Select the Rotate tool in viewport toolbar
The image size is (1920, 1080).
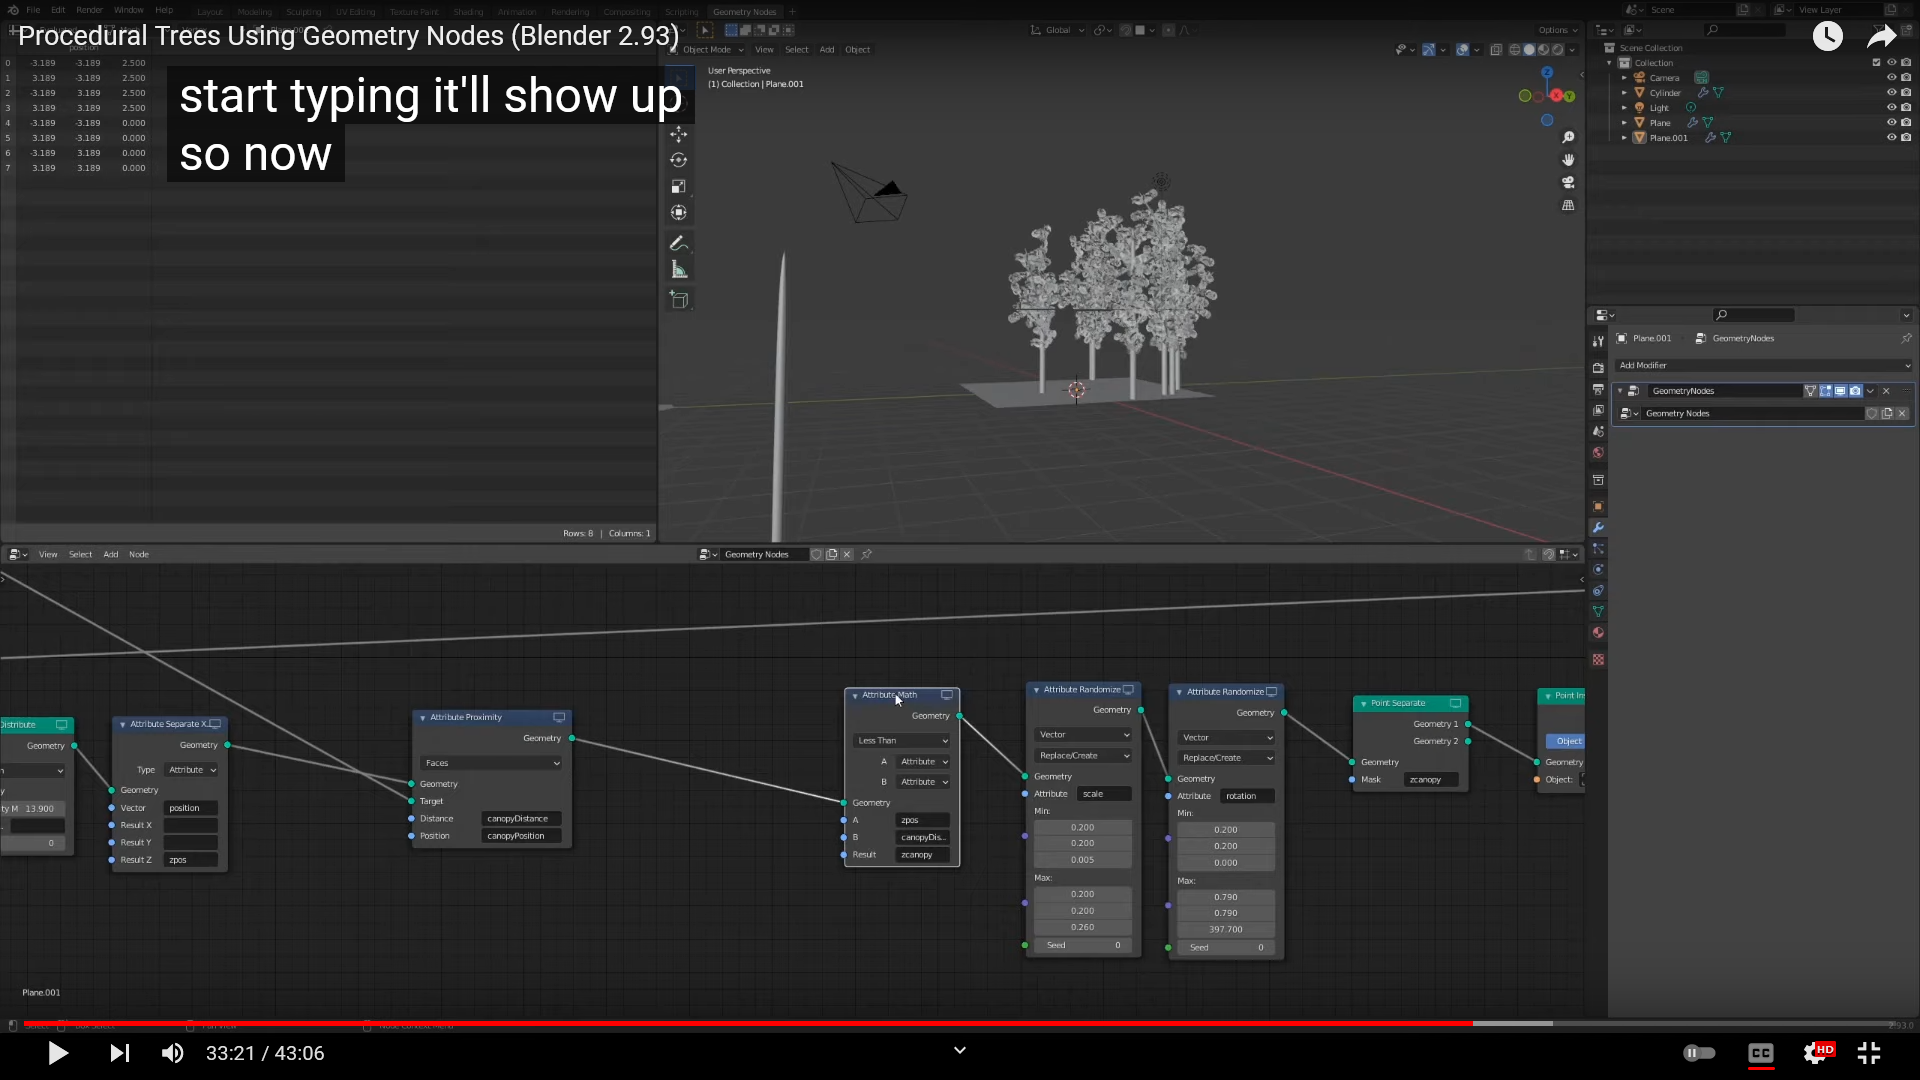tap(679, 160)
